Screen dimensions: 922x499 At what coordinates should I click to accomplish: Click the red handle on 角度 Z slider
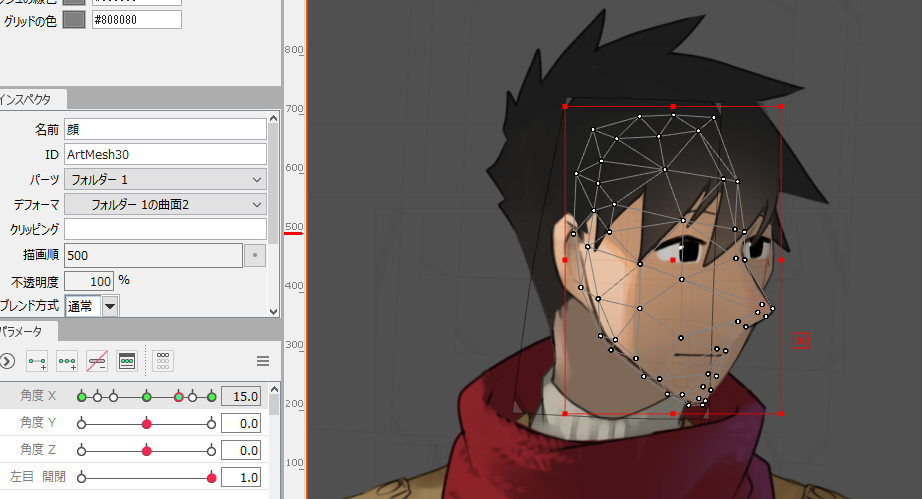click(x=147, y=451)
